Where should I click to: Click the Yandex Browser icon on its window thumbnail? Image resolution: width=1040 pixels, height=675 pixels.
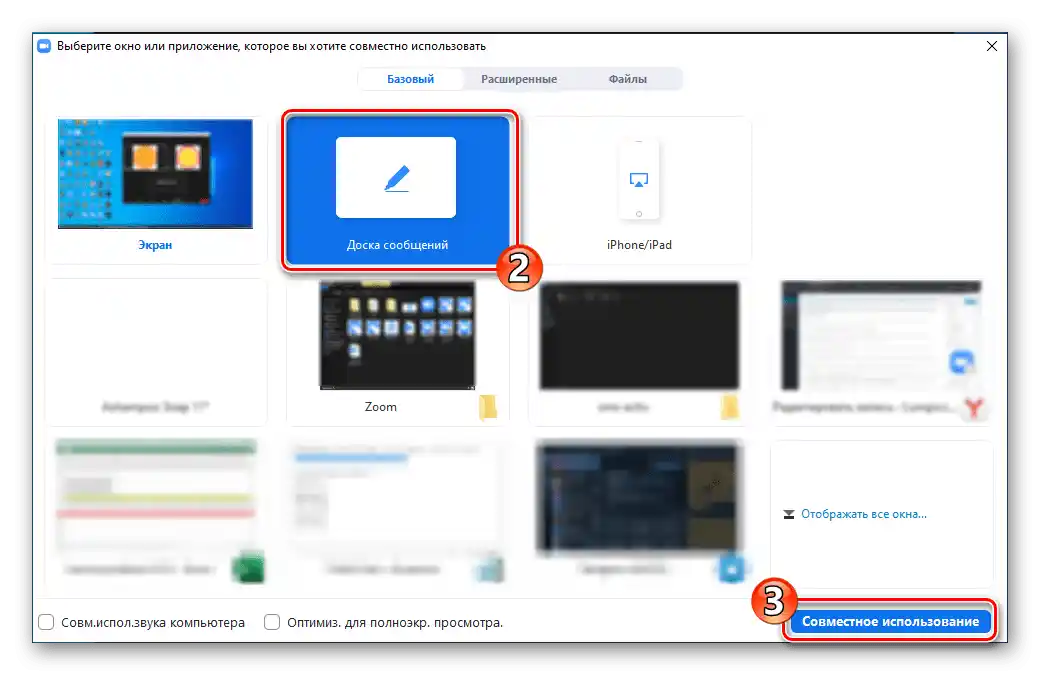pyautogui.click(x=972, y=407)
